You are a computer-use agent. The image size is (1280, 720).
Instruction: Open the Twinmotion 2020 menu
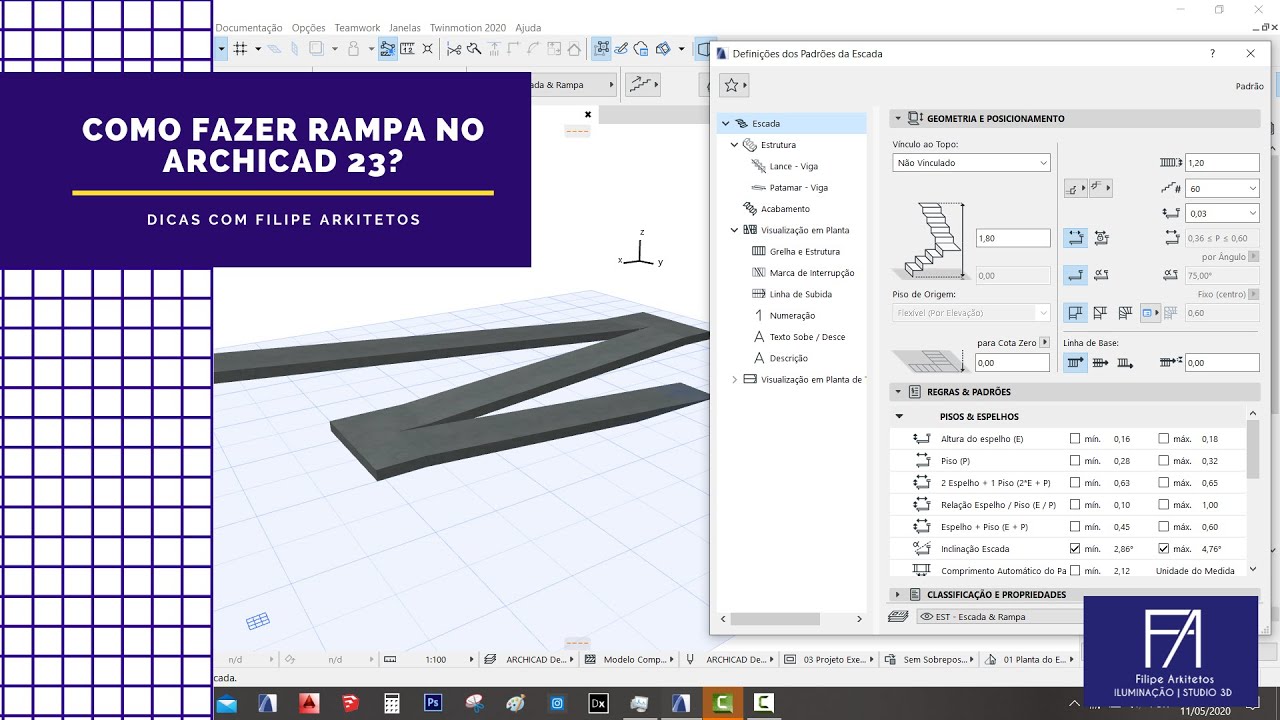[x=468, y=28]
